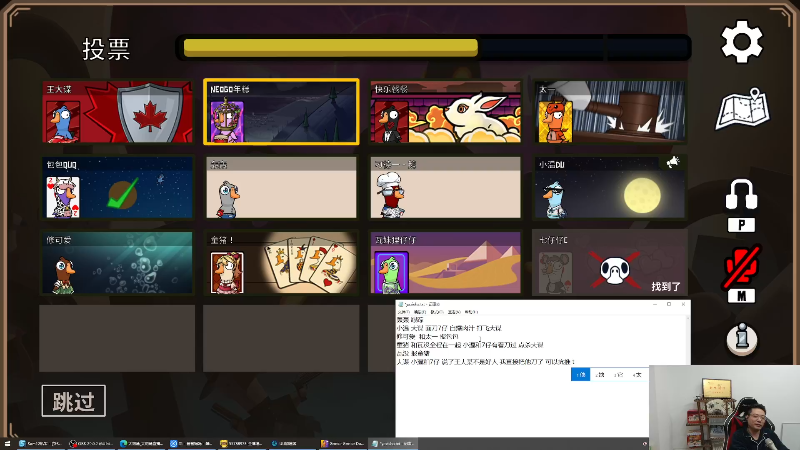Open the first menu in Notepad window

point(403,312)
